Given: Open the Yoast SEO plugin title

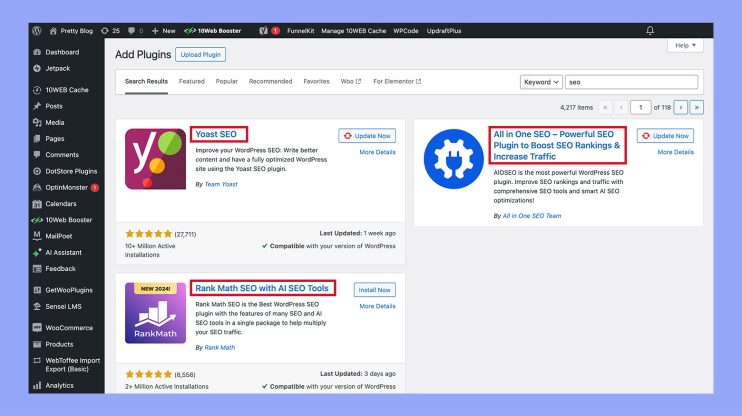Looking at the screenshot, I should [216, 134].
